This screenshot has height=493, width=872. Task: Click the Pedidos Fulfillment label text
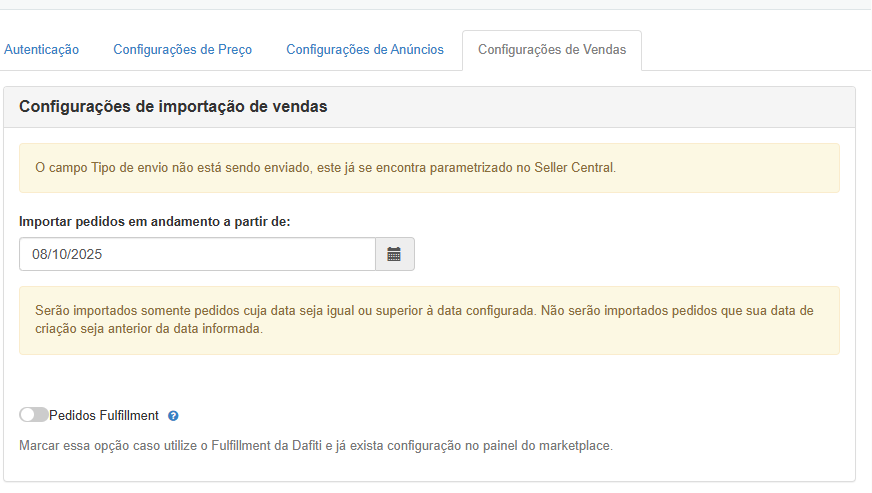tap(104, 416)
